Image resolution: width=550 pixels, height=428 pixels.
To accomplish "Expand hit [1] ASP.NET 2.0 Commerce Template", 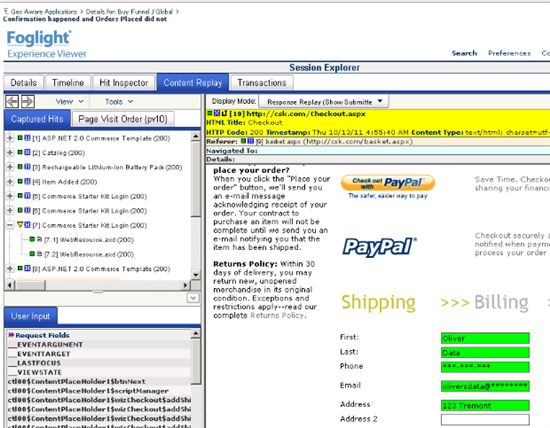I will click(10, 138).
